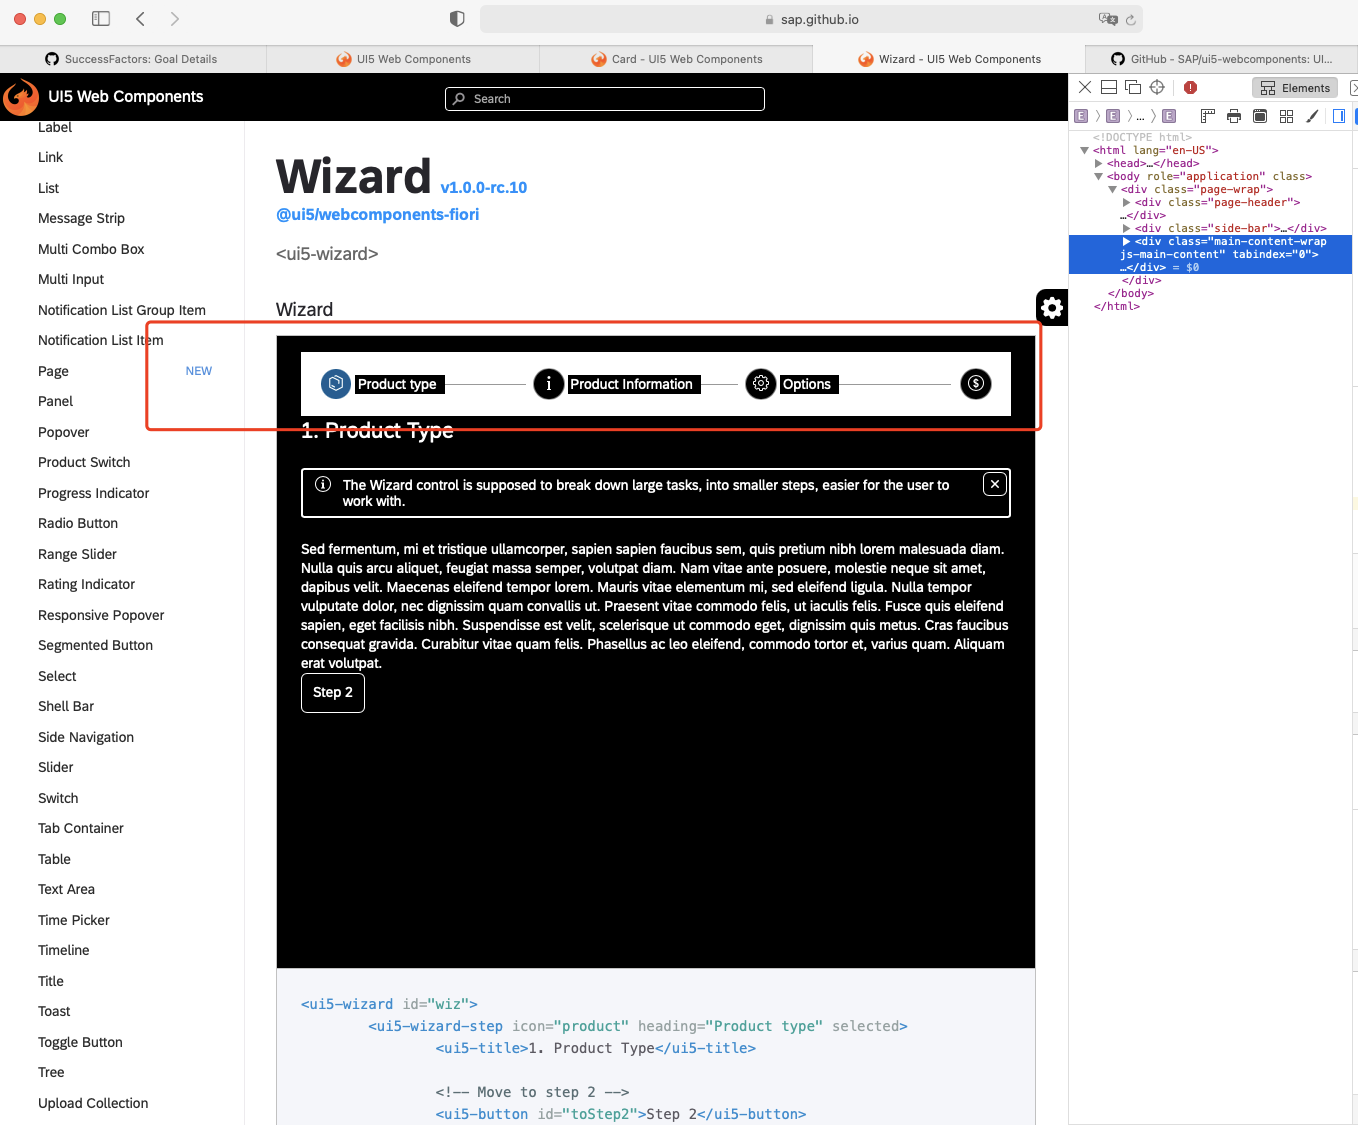Image resolution: width=1358 pixels, height=1125 pixels.
Task: Select the Product type wizard step icon
Action: [x=335, y=384]
